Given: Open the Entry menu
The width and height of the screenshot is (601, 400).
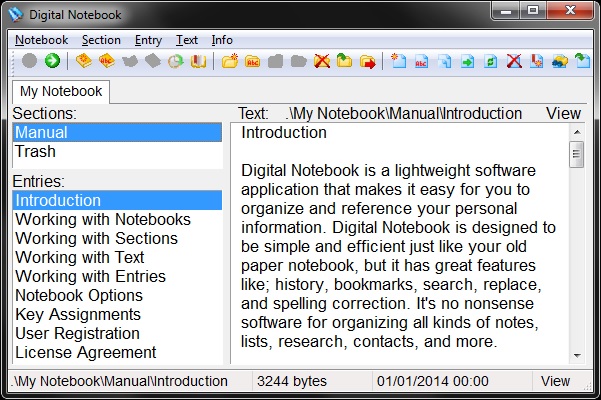Looking at the screenshot, I should coord(148,40).
